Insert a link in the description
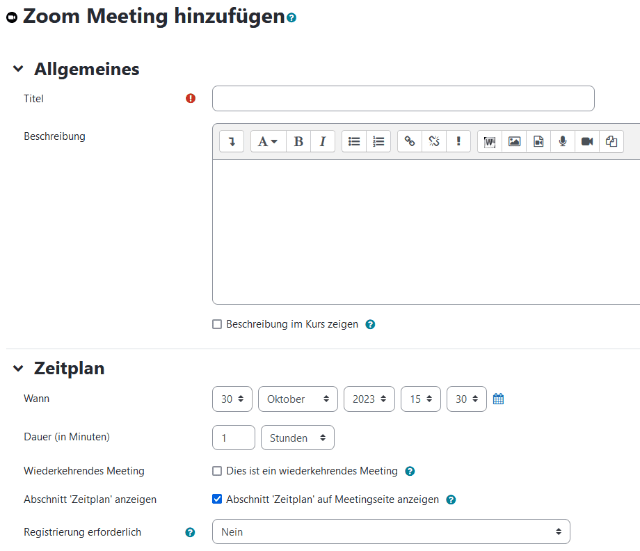Viewport: 640px width, 551px height. [x=410, y=142]
